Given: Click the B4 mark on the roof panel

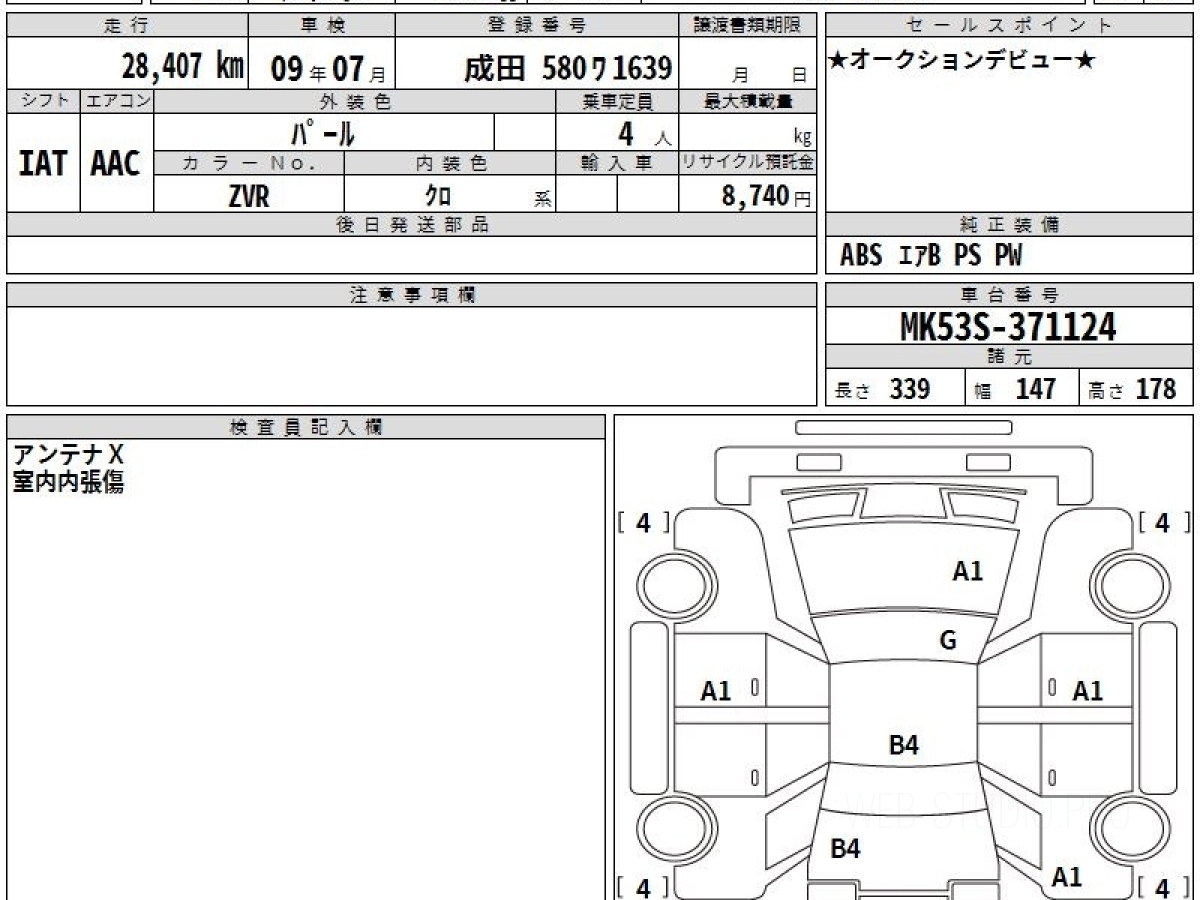Looking at the screenshot, I should pyautogui.click(x=903, y=744).
